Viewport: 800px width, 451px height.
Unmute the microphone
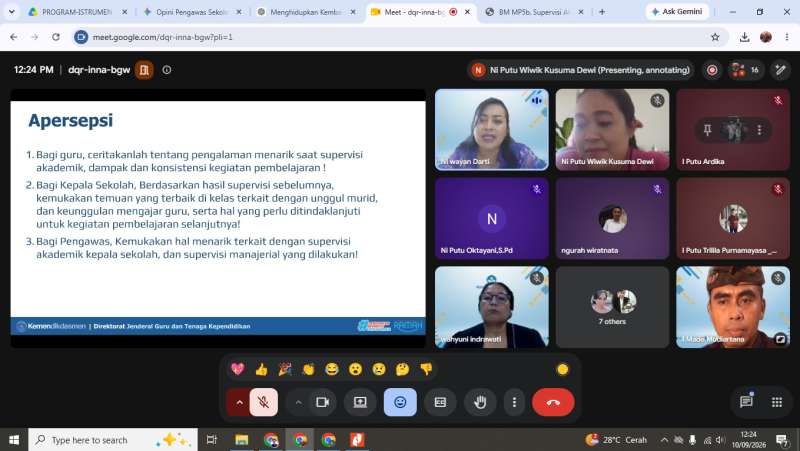[x=264, y=402]
